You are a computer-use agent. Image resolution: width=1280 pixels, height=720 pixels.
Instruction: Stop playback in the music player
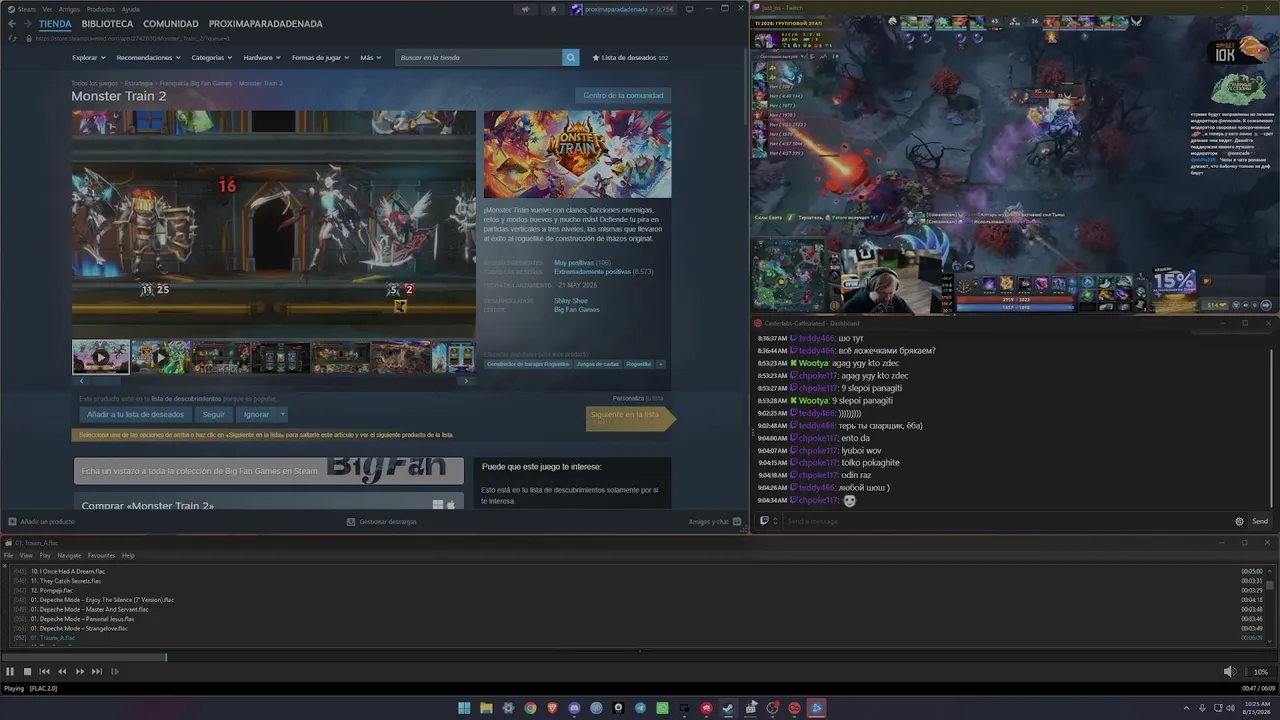[27, 672]
